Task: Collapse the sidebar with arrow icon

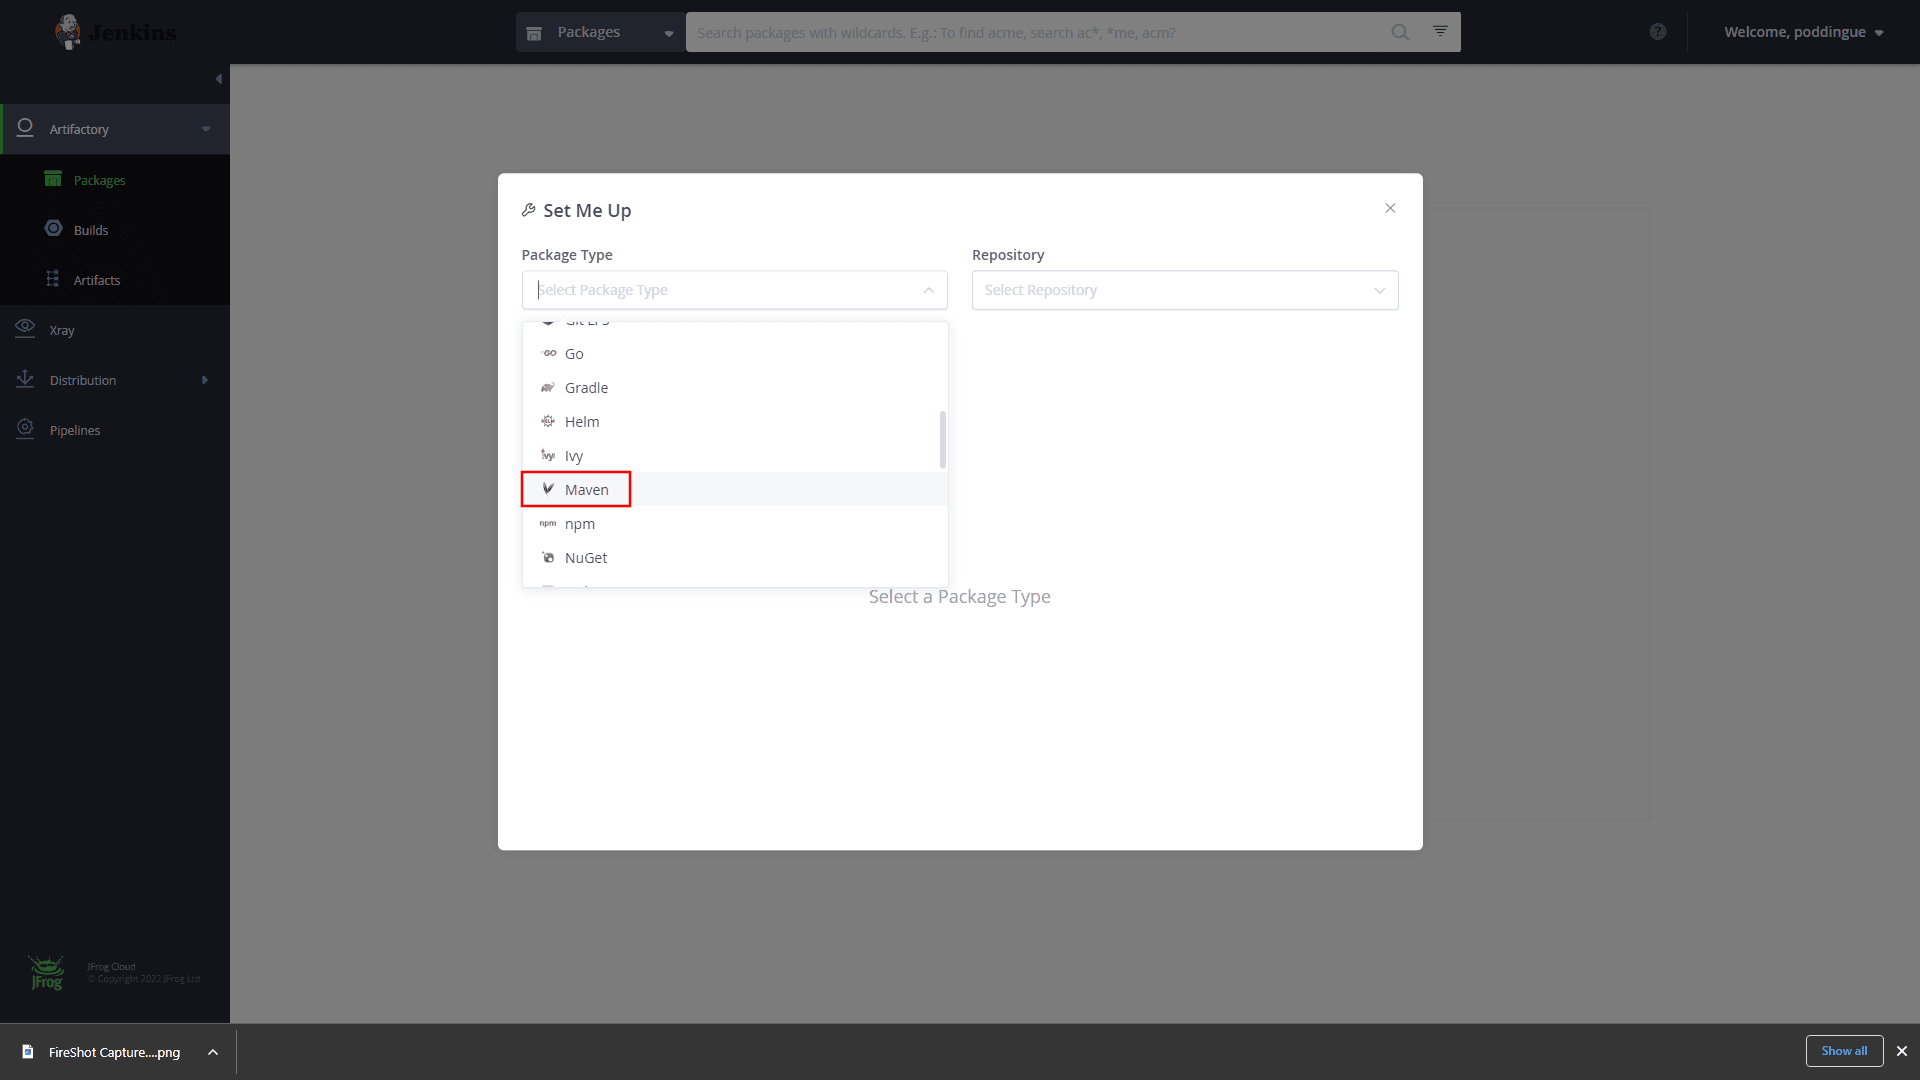Action: point(219,79)
